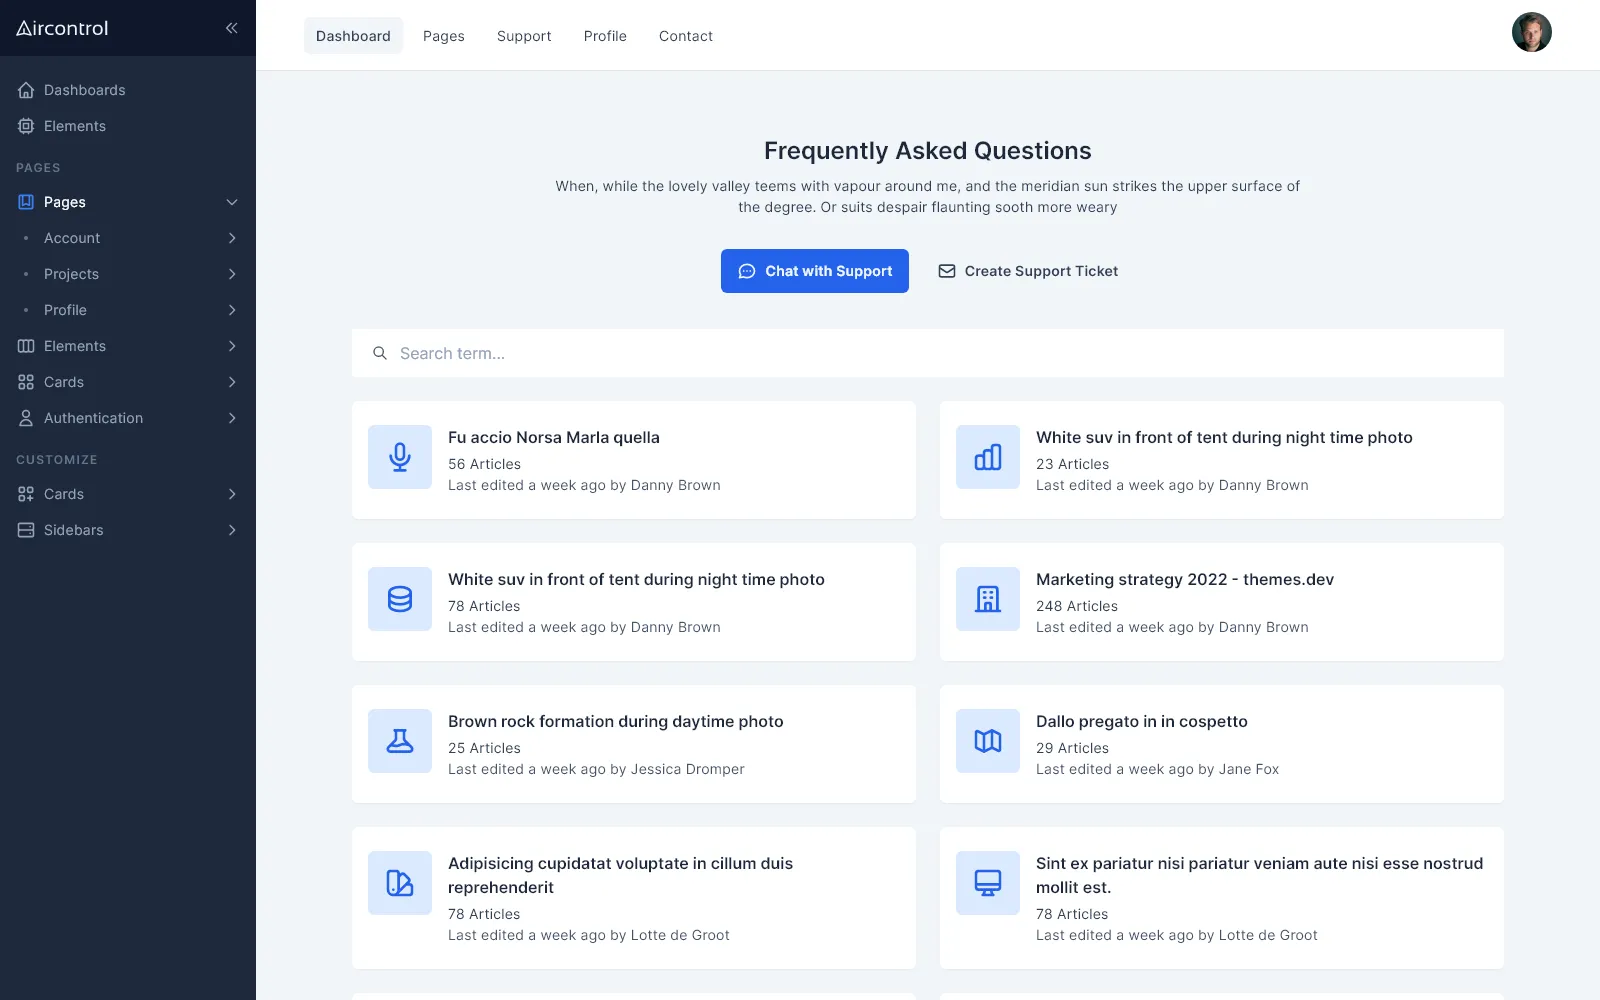Expand Elements submenu under Pages section
1600x1000 pixels.
(x=232, y=346)
